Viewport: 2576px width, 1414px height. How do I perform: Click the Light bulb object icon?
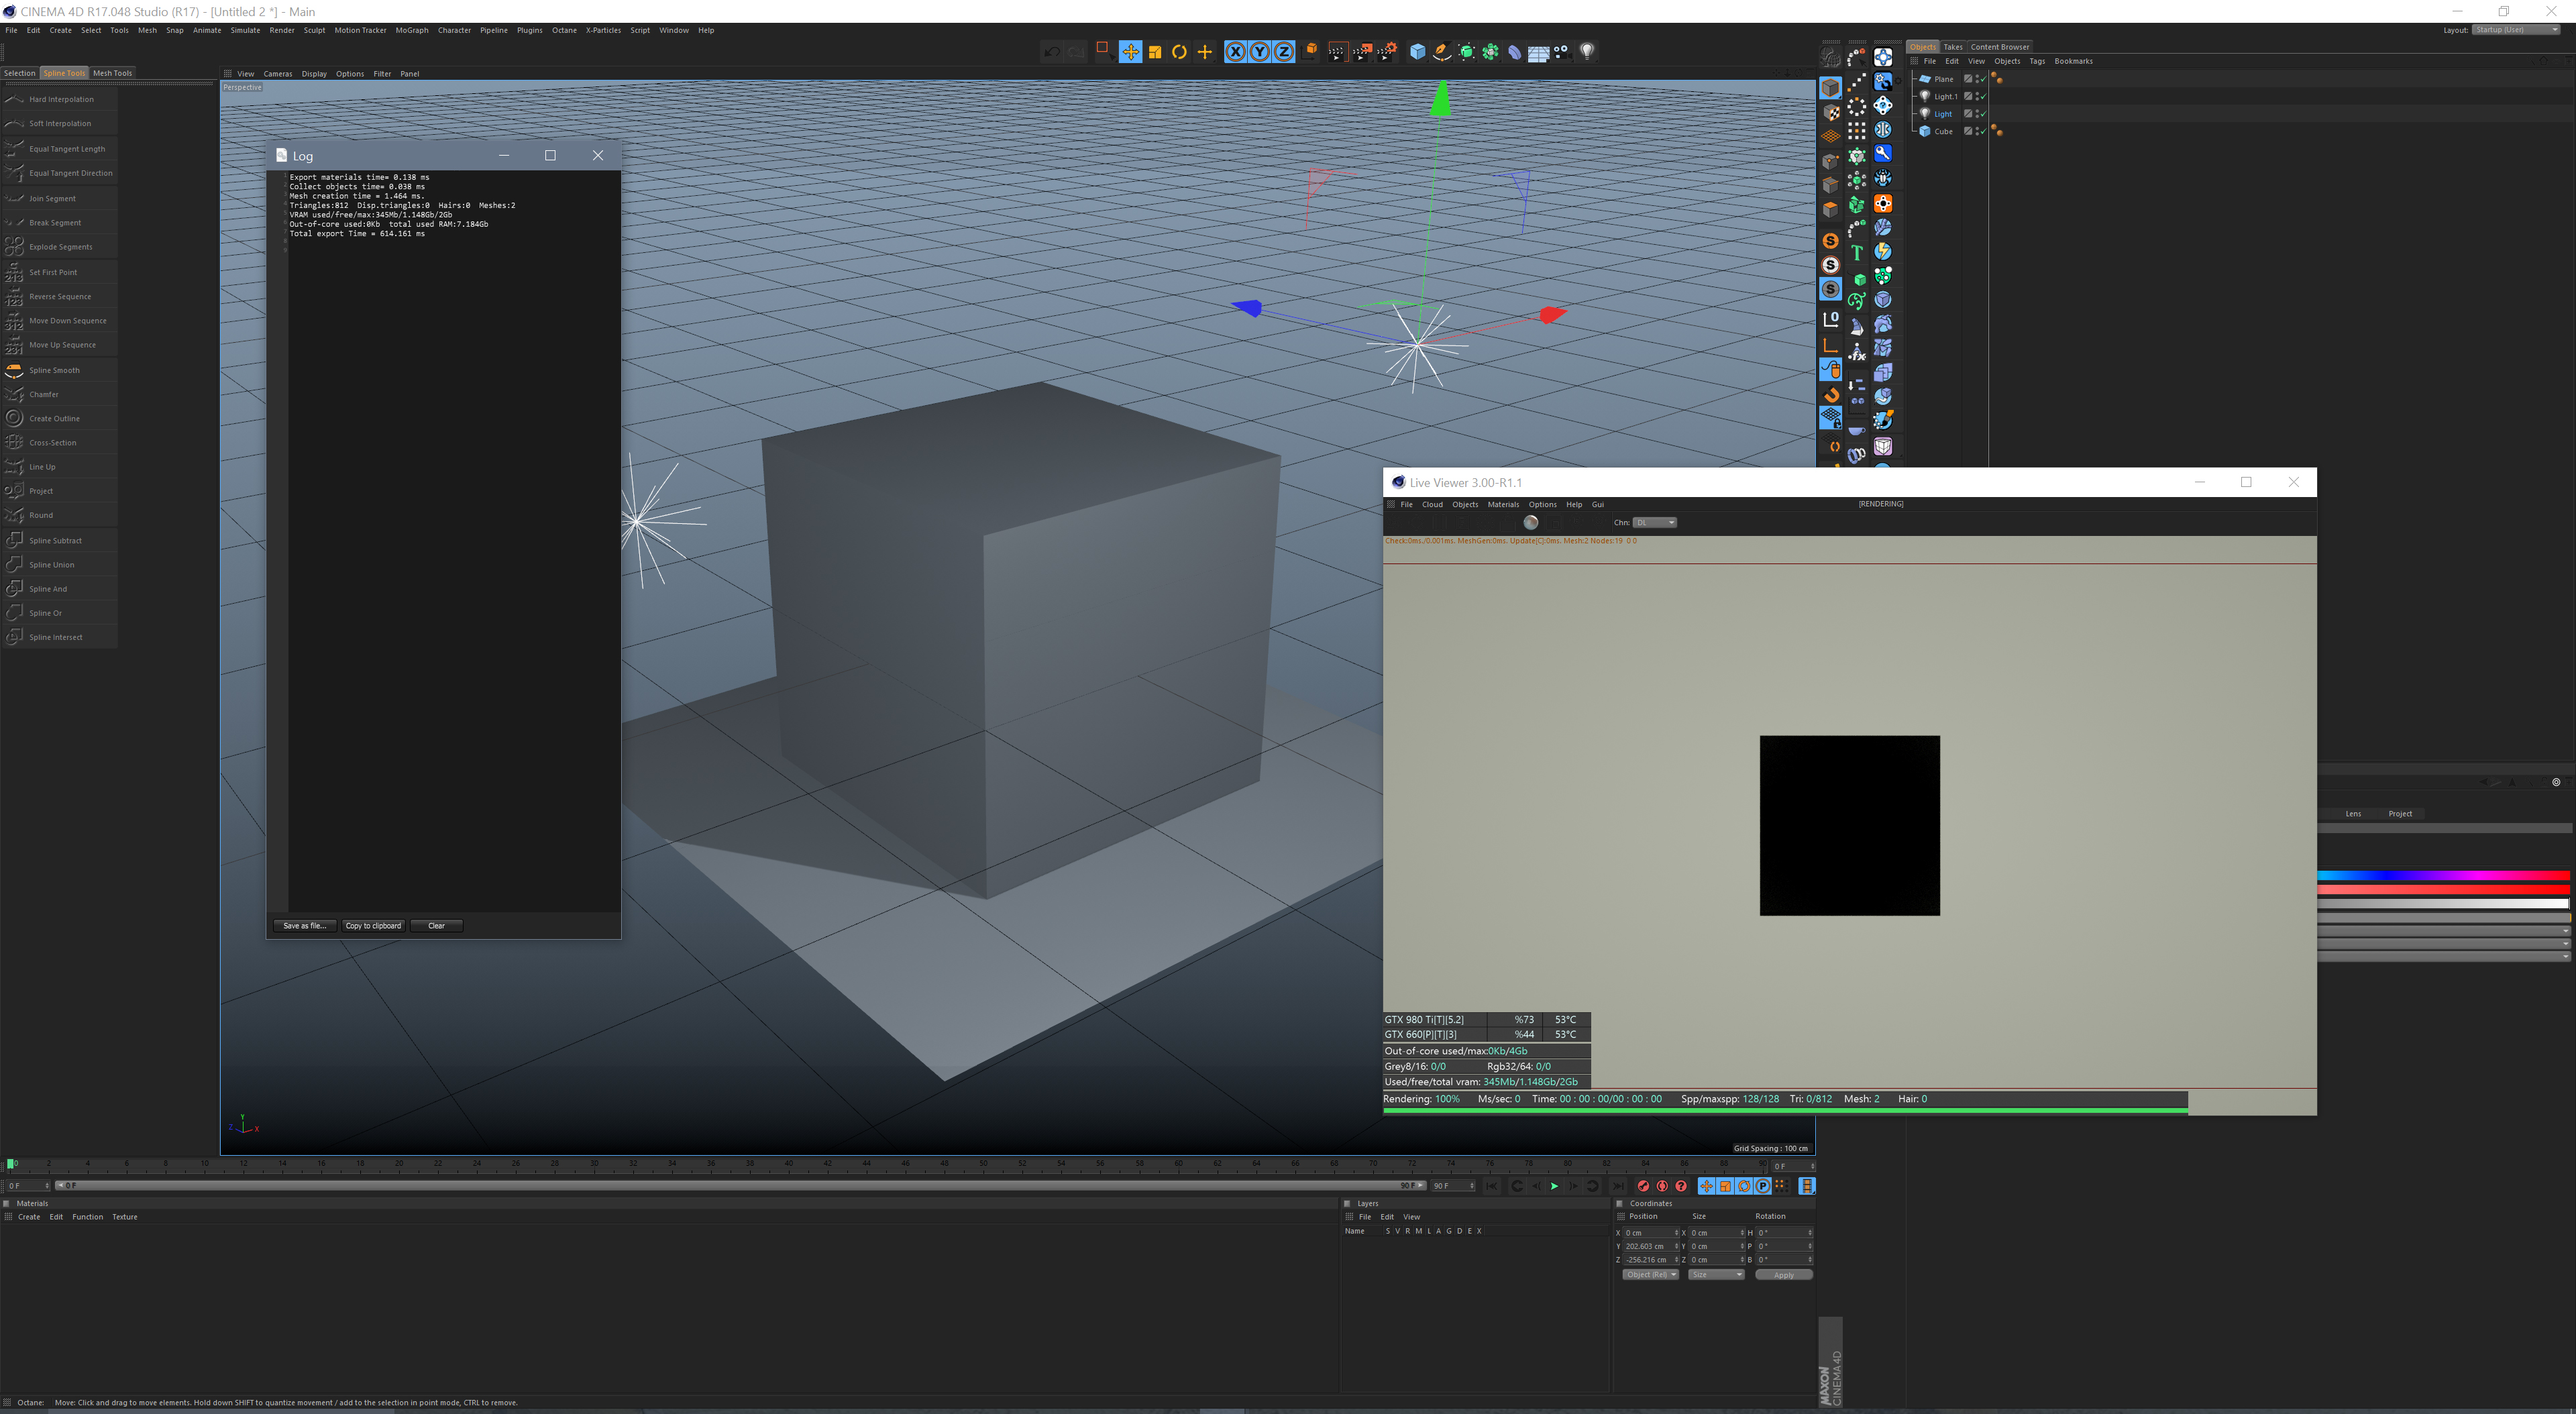click(x=1587, y=52)
